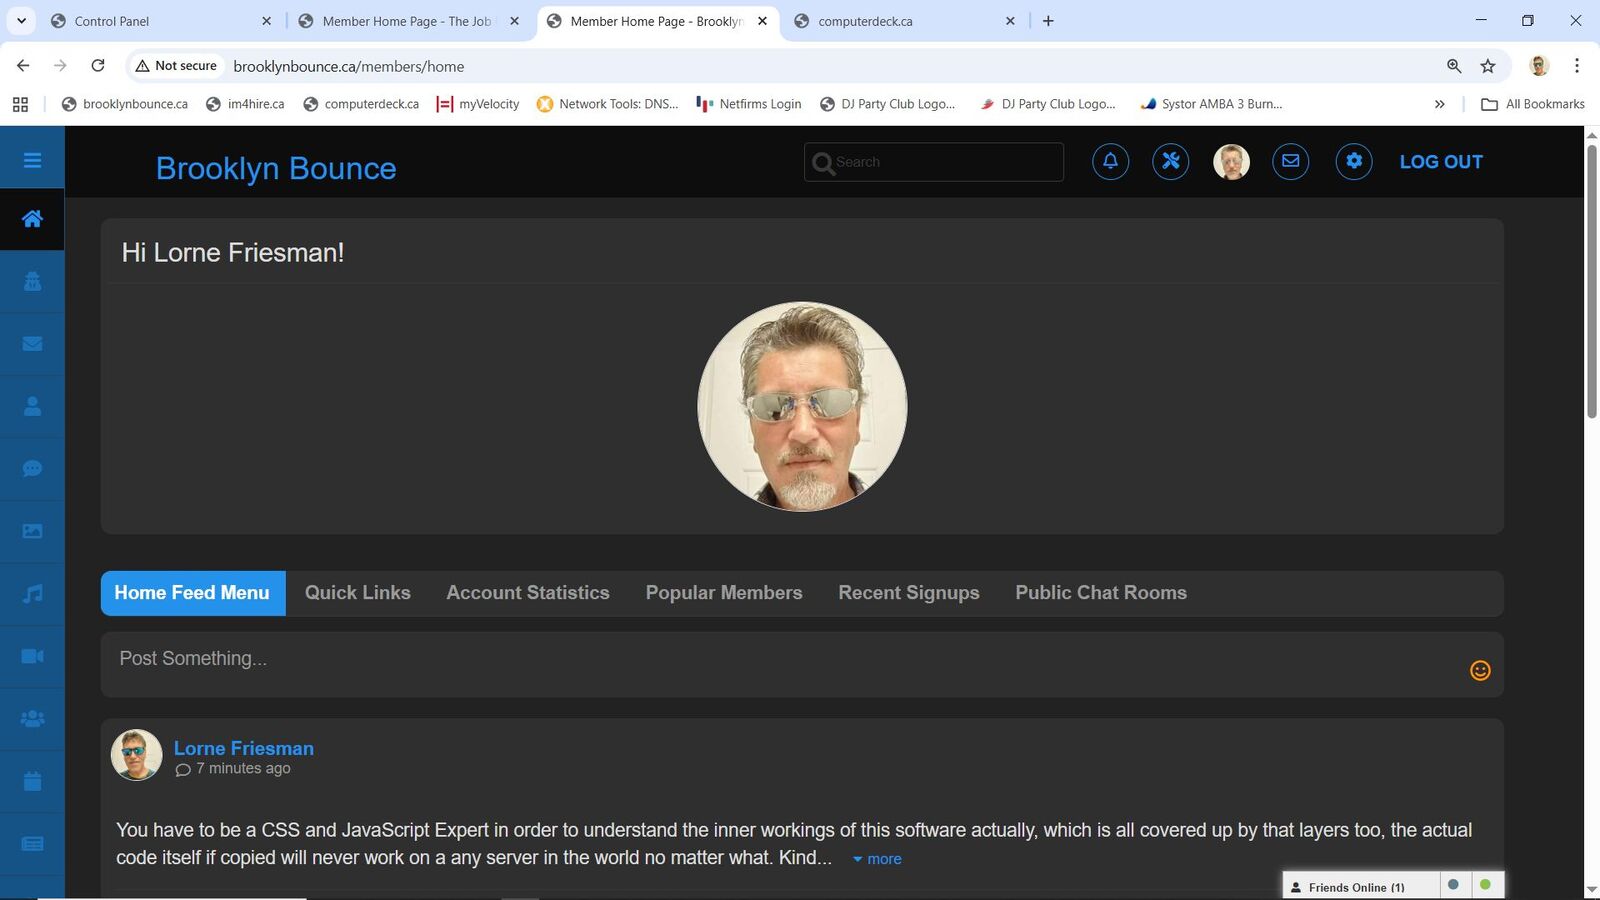
Task: Click the emoji smiley icon in post box
Action: coord(1480,670)
